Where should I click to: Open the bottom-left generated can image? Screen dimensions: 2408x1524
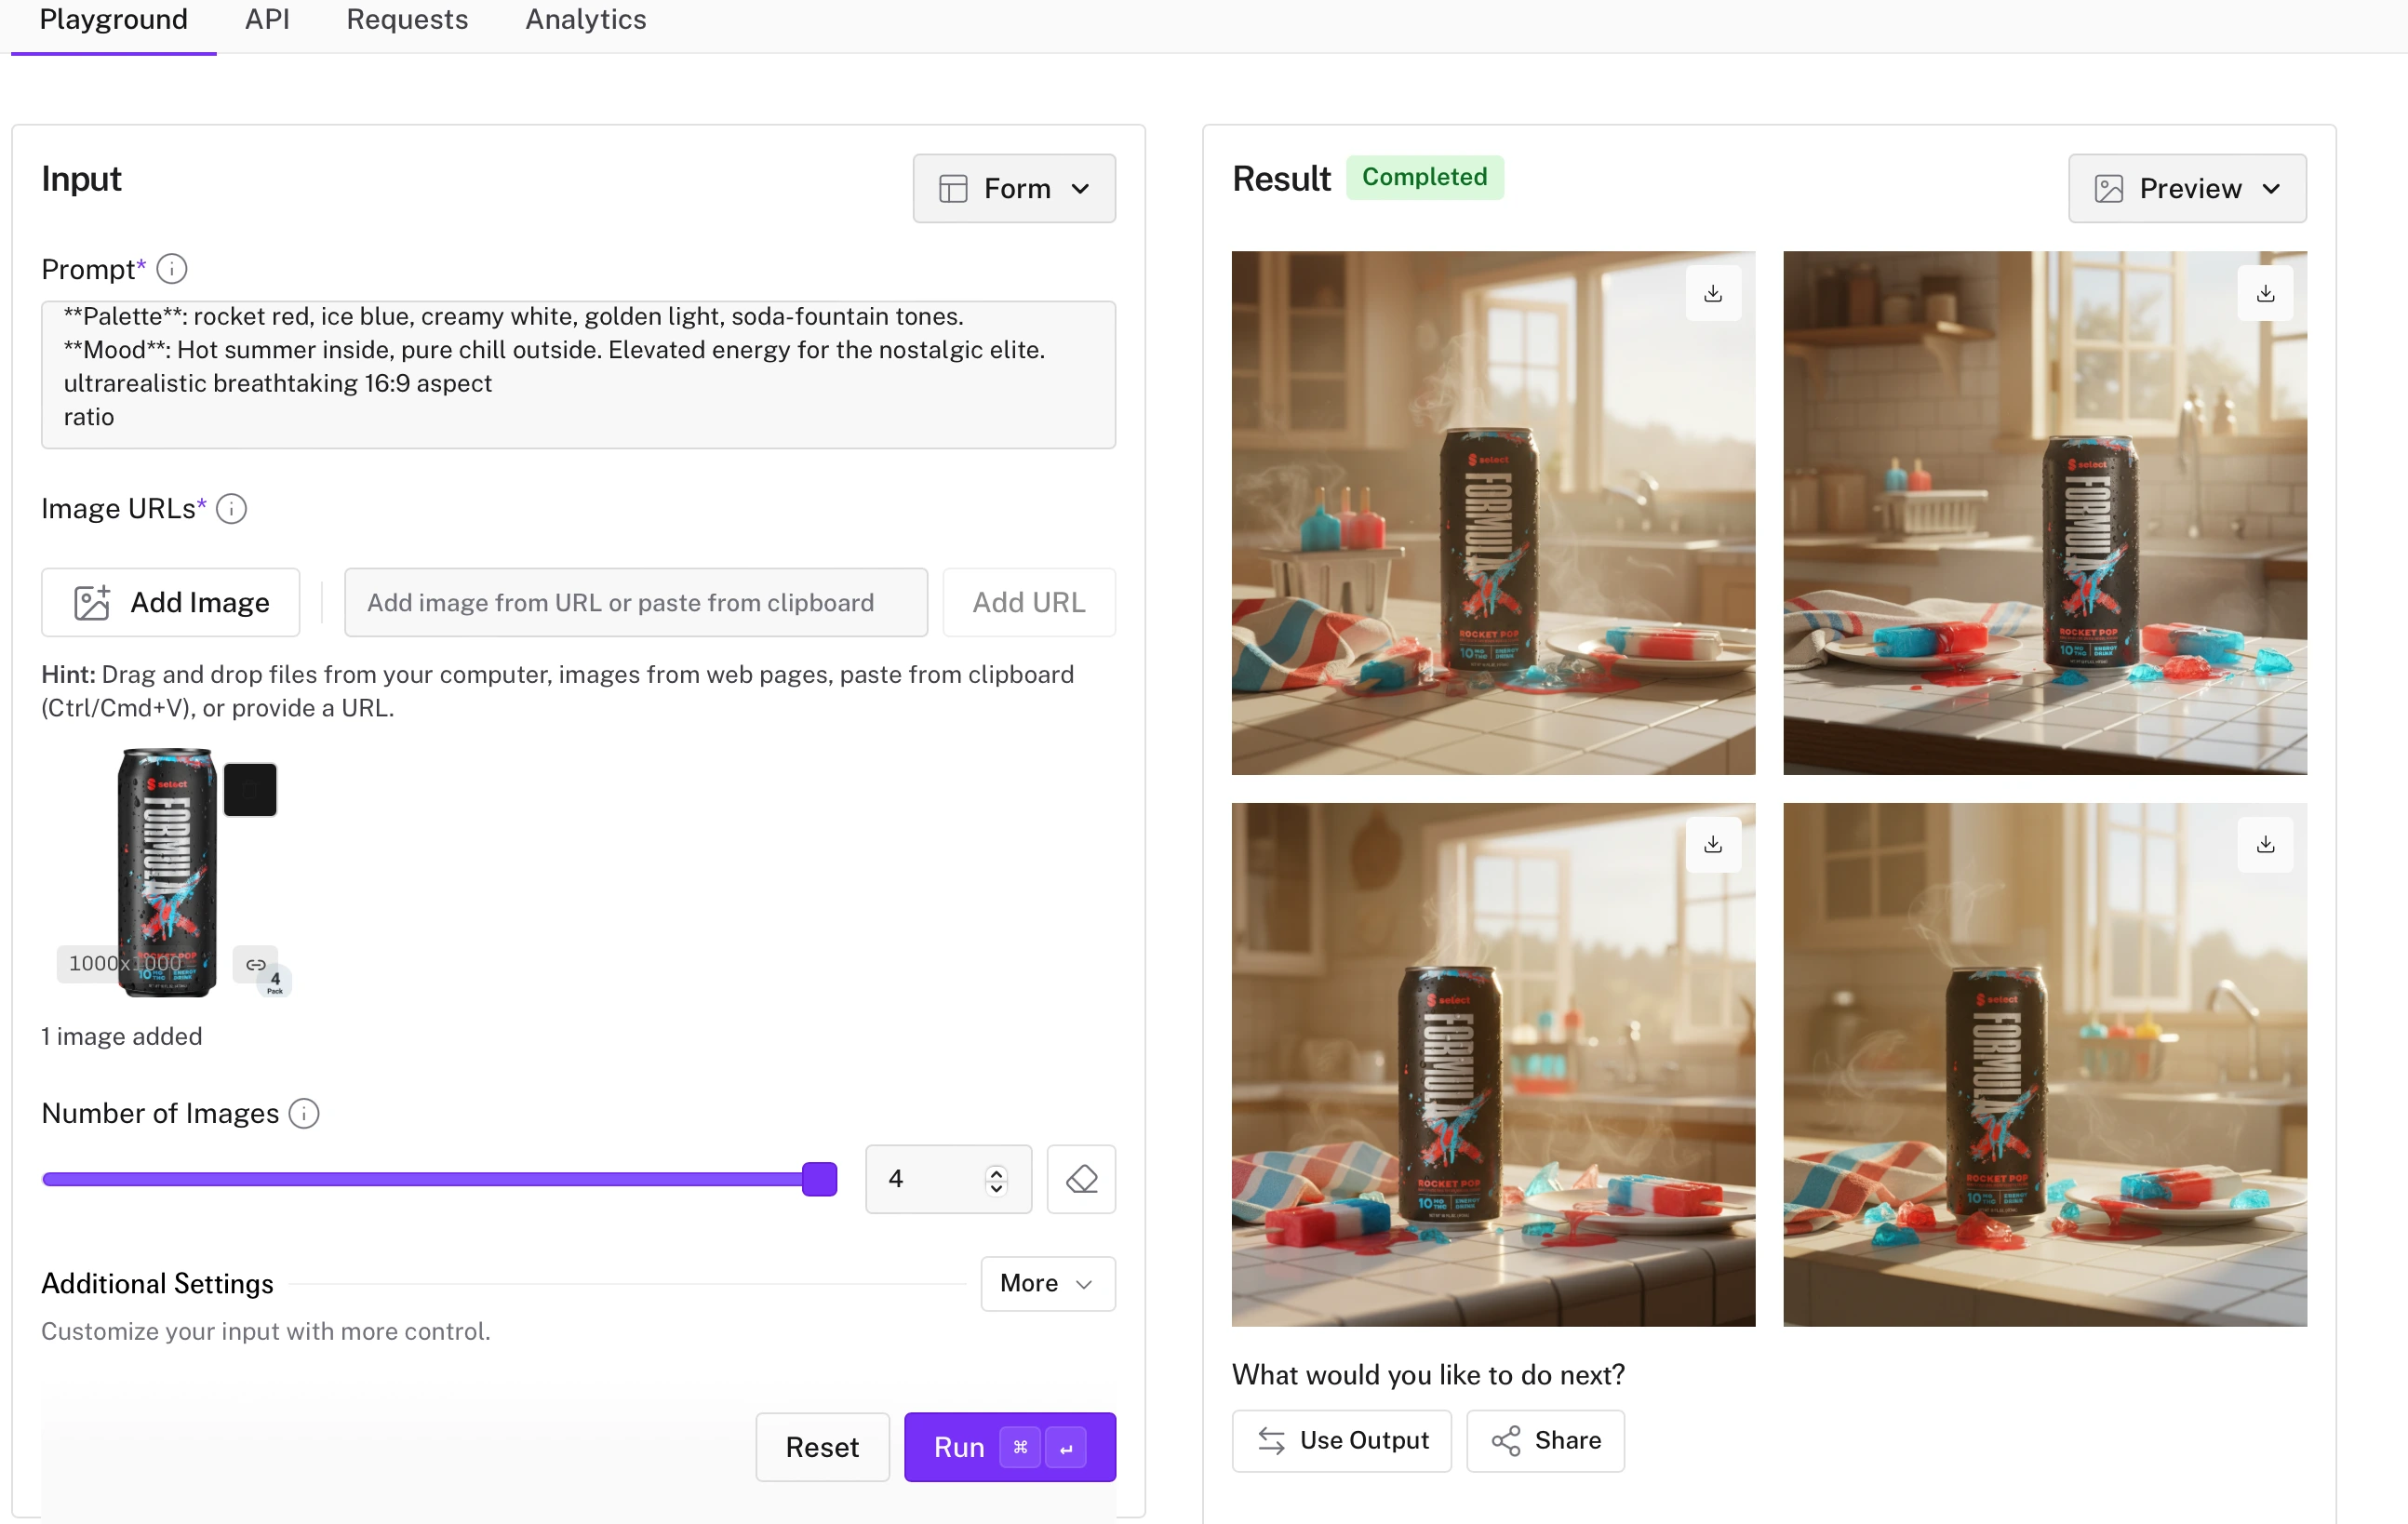pyautogui.click(x=1492, y=1065)
